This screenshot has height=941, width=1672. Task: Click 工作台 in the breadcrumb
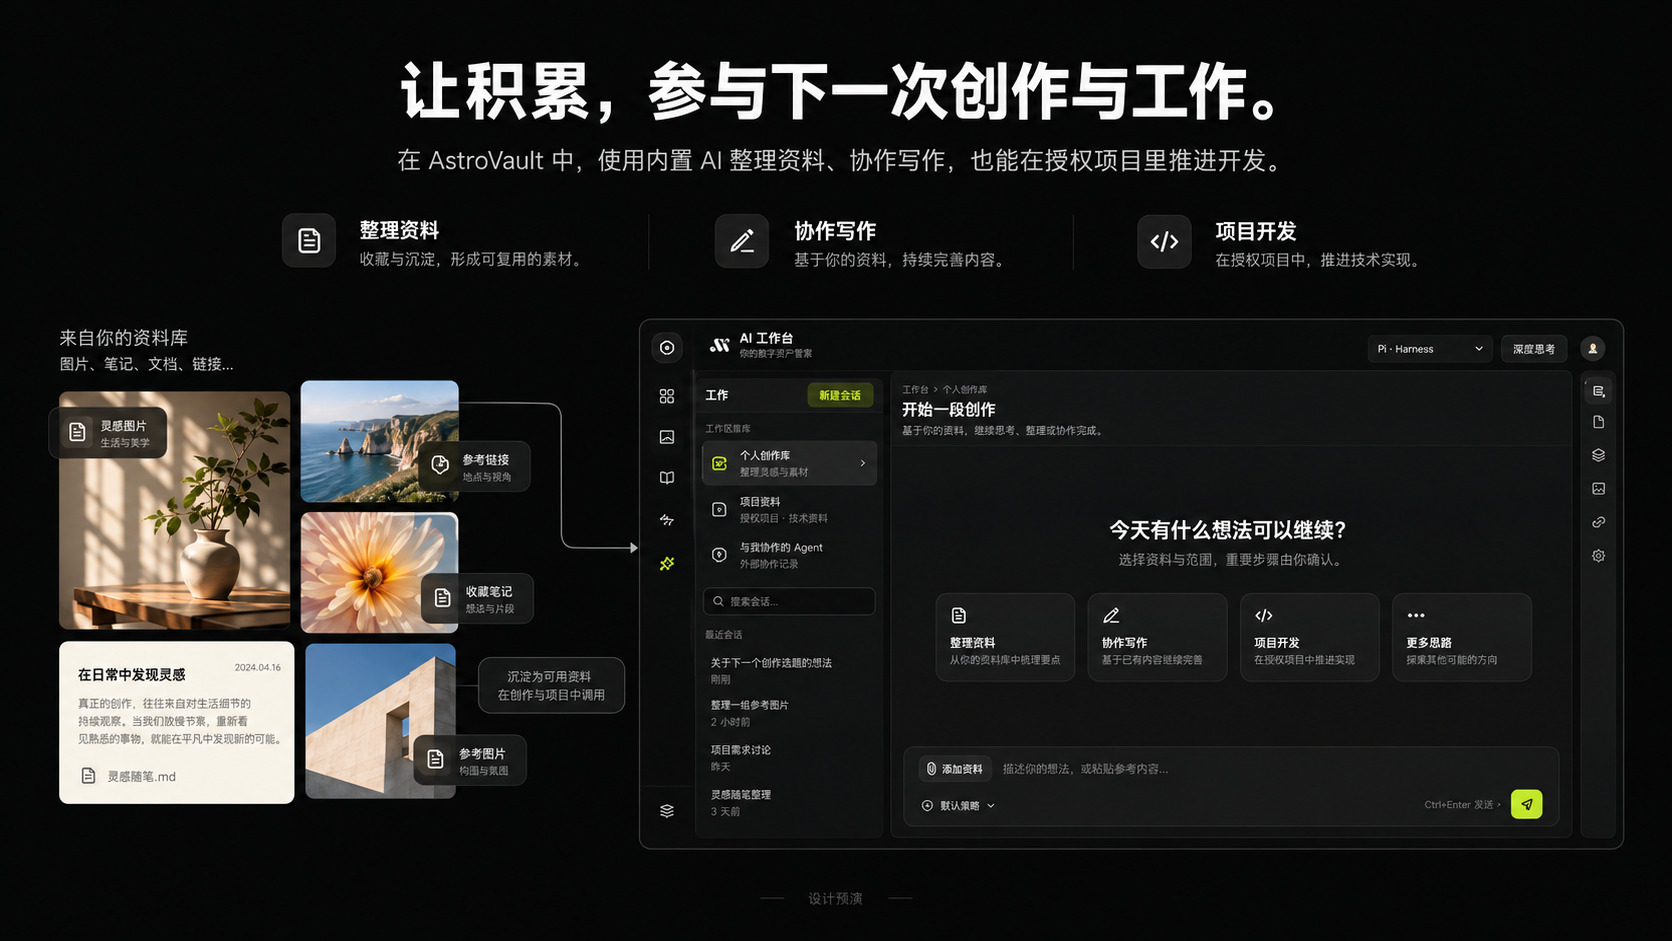coord(915,390)
